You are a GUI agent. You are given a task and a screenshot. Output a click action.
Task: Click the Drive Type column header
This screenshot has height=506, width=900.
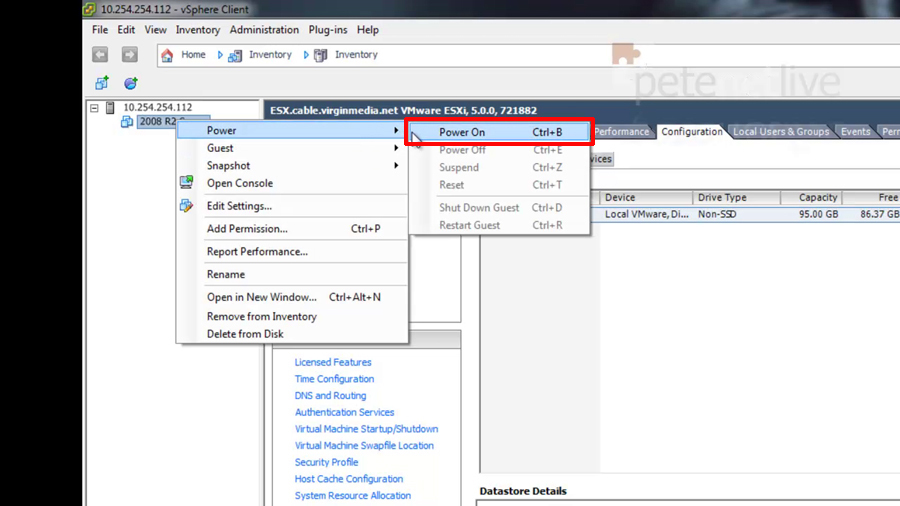click(736, 197)
